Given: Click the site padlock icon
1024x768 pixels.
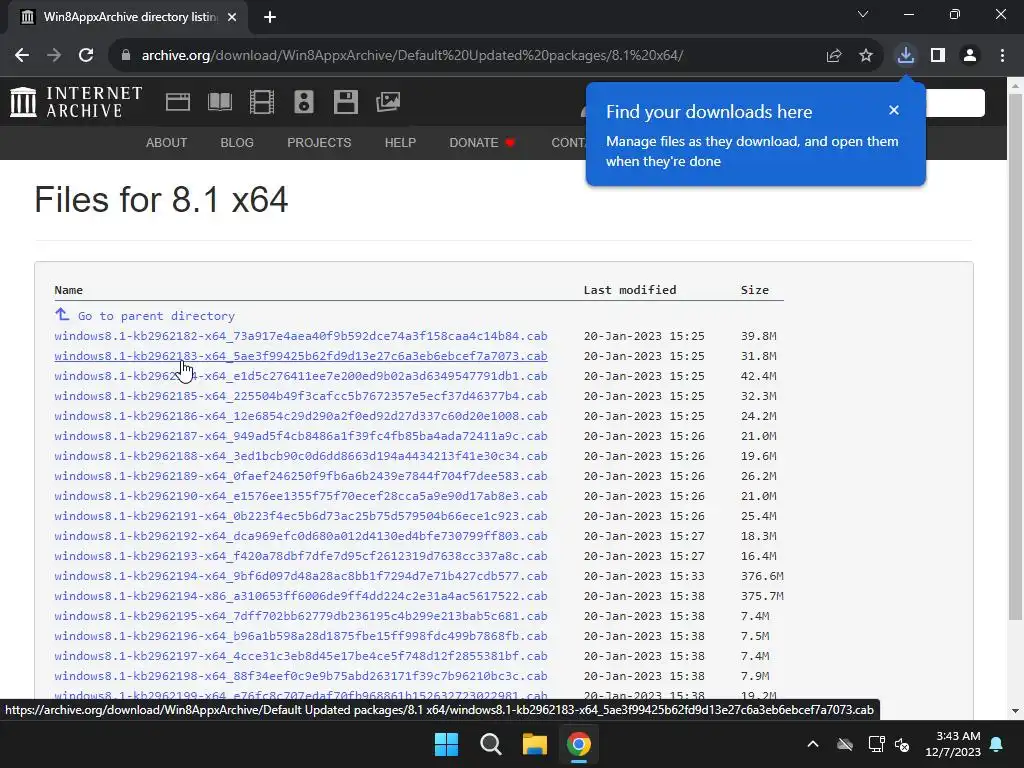Looking at the screenshot, I should click(126, 56).
